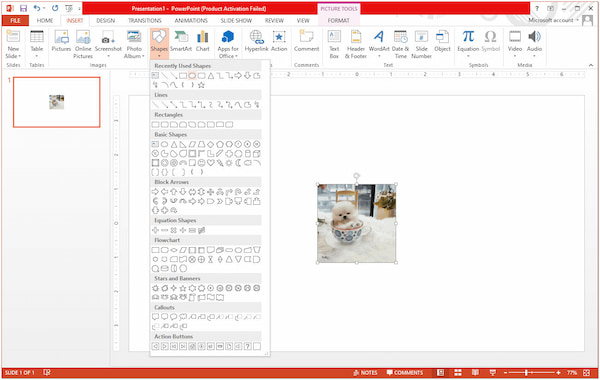Open the New Slide dropdown
Screen dimensions: 600x380
click(x=13, y=52)
